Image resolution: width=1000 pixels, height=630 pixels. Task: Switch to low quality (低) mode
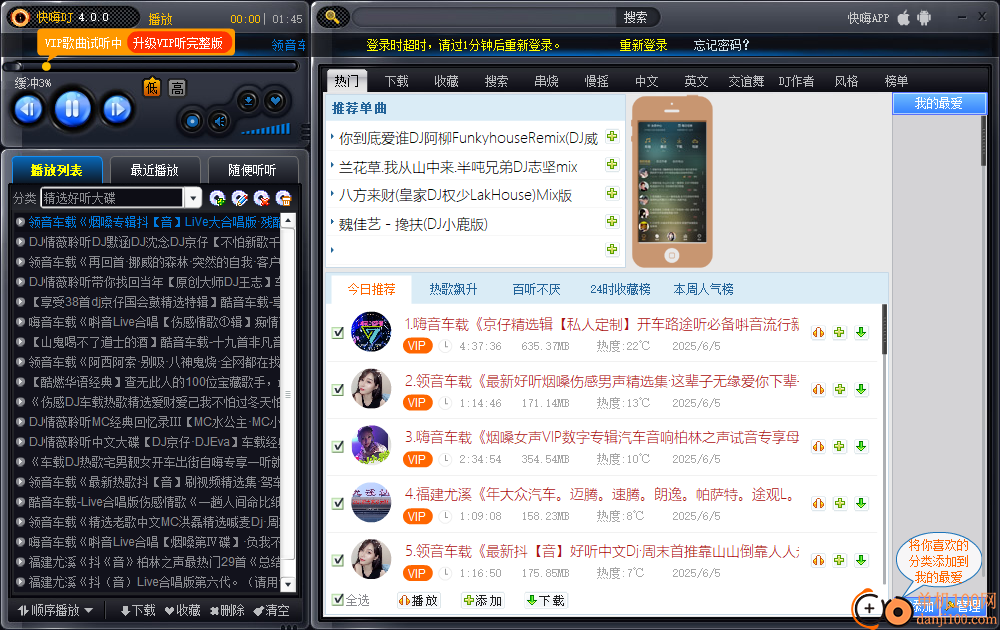[x=152, y=87]
